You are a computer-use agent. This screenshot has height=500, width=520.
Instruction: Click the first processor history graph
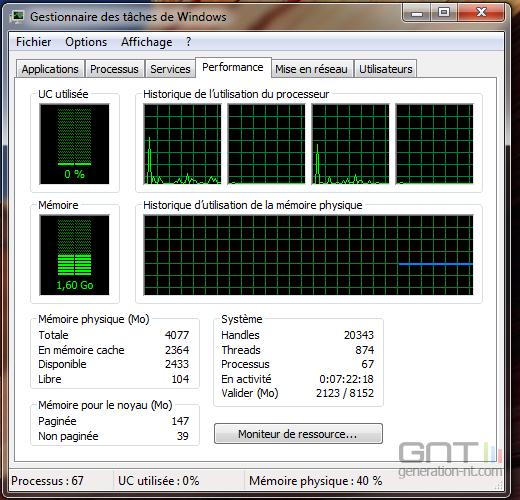[182, 144]
